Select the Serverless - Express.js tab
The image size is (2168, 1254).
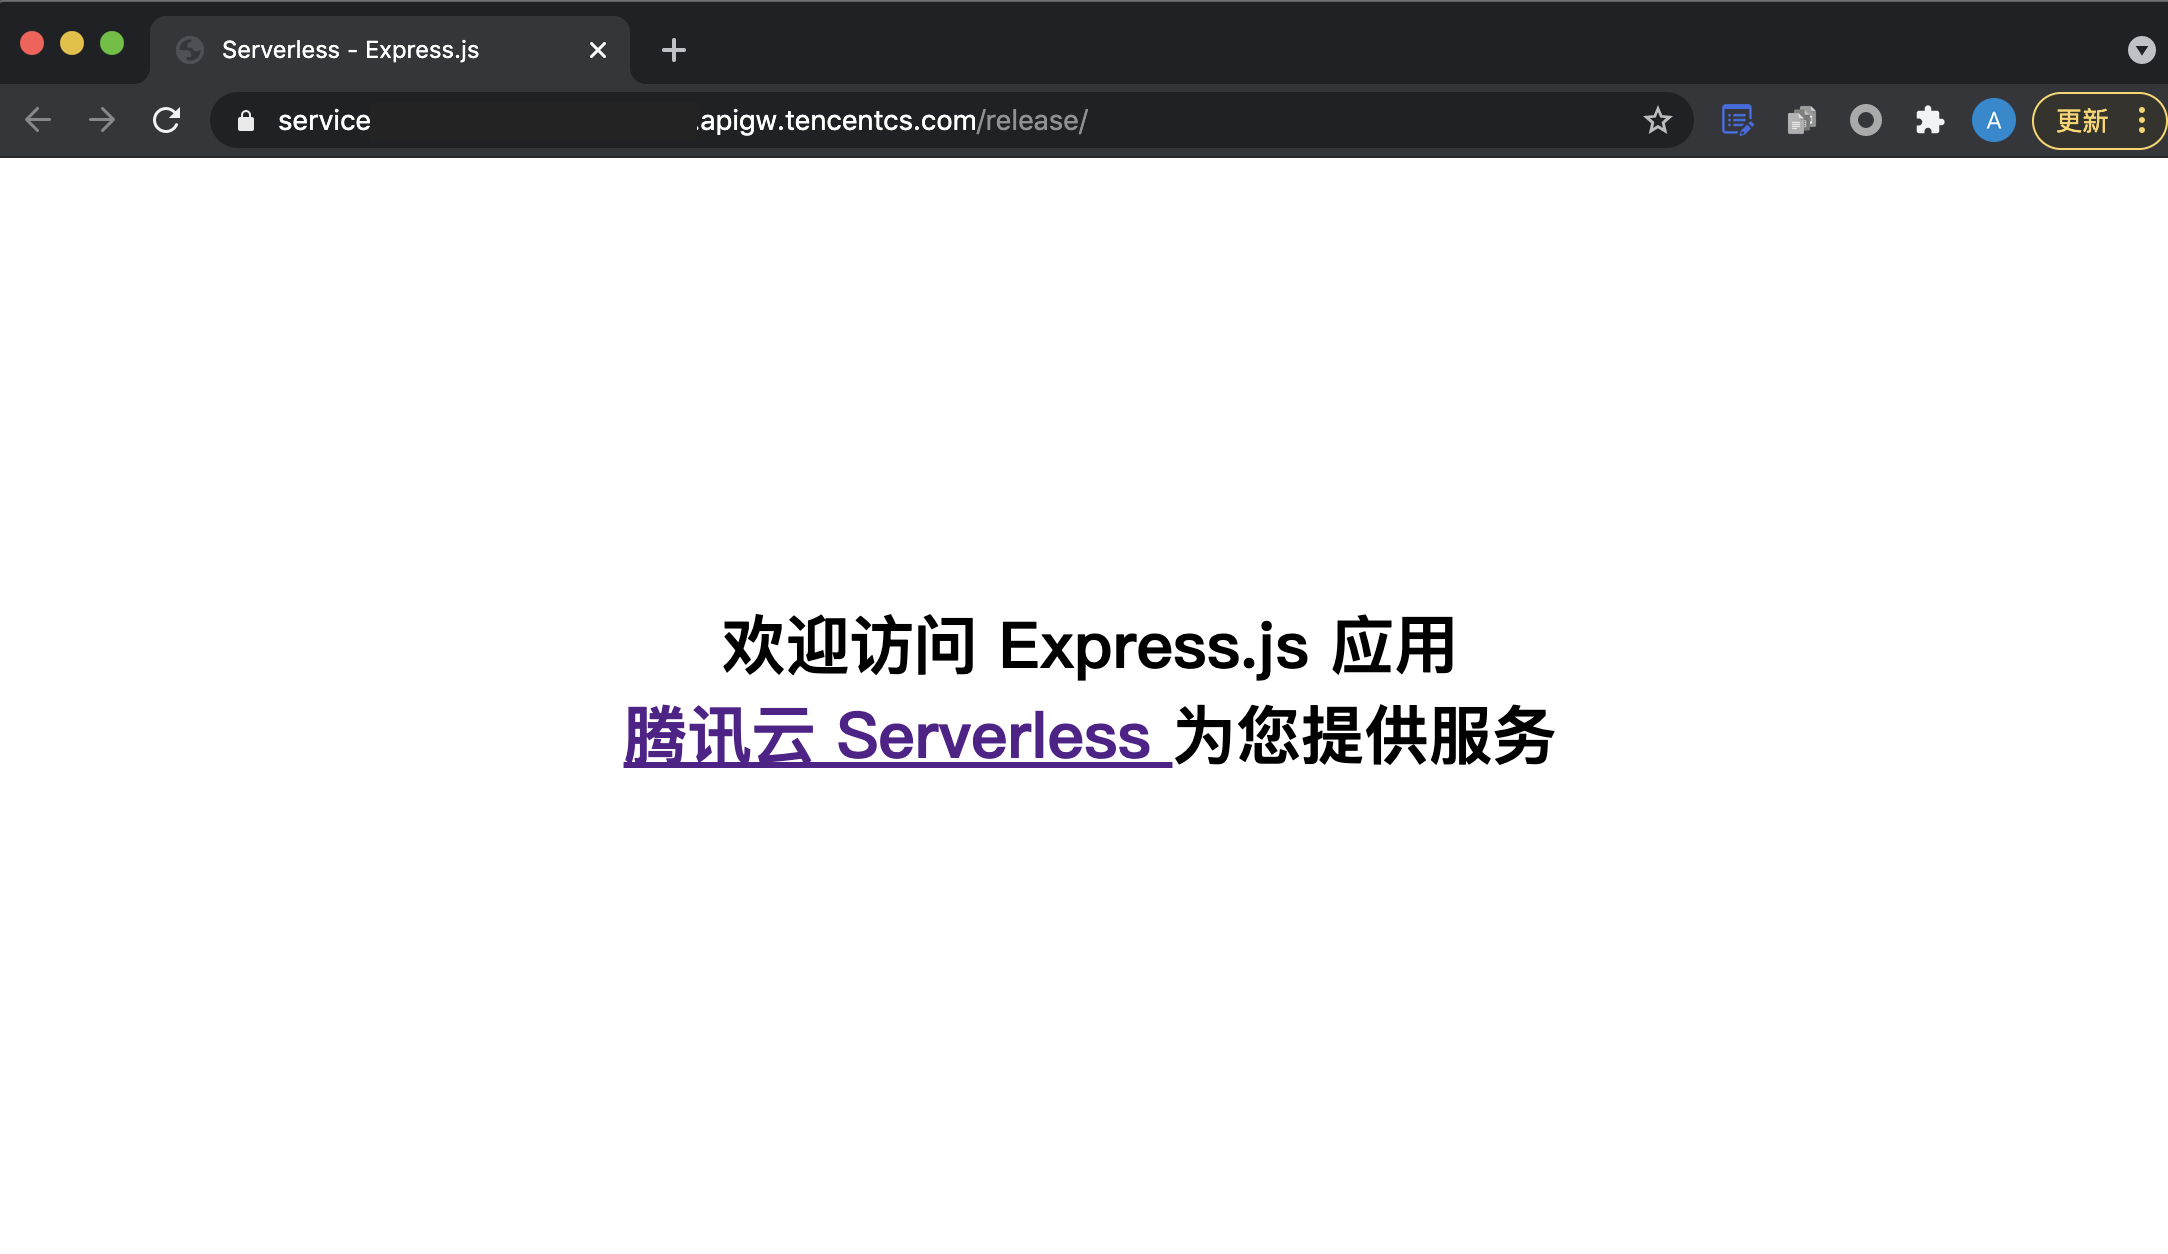click(390, 50)
